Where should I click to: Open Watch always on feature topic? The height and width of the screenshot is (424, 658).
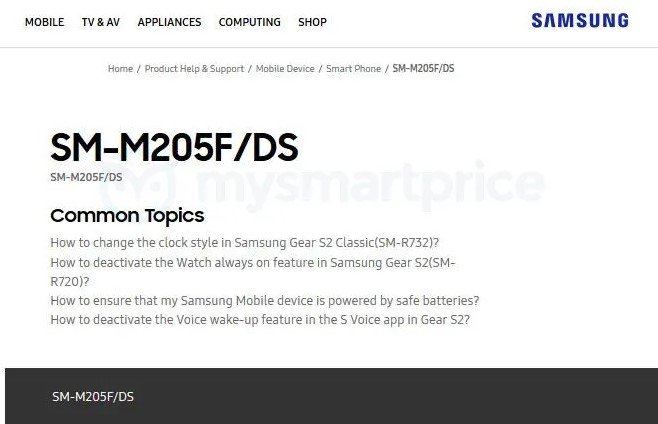(x=253, y=272)
